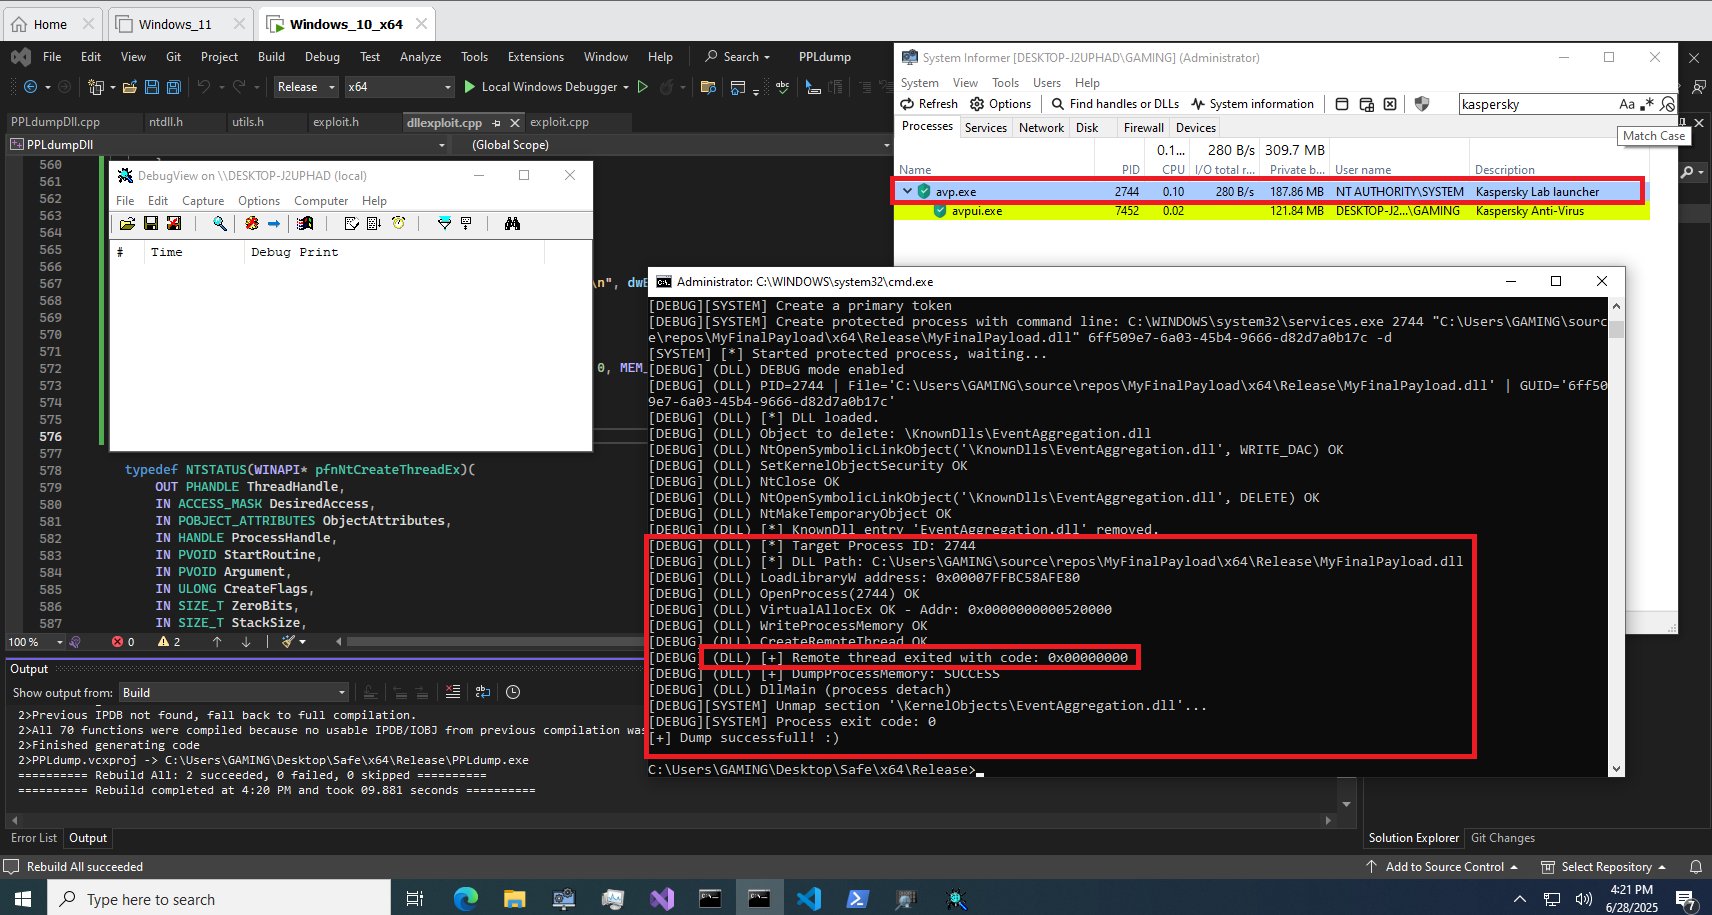Click the cmd window vertical scrollbar
The width and height of the screenshot is (1712, 915).
point(1616,536)
